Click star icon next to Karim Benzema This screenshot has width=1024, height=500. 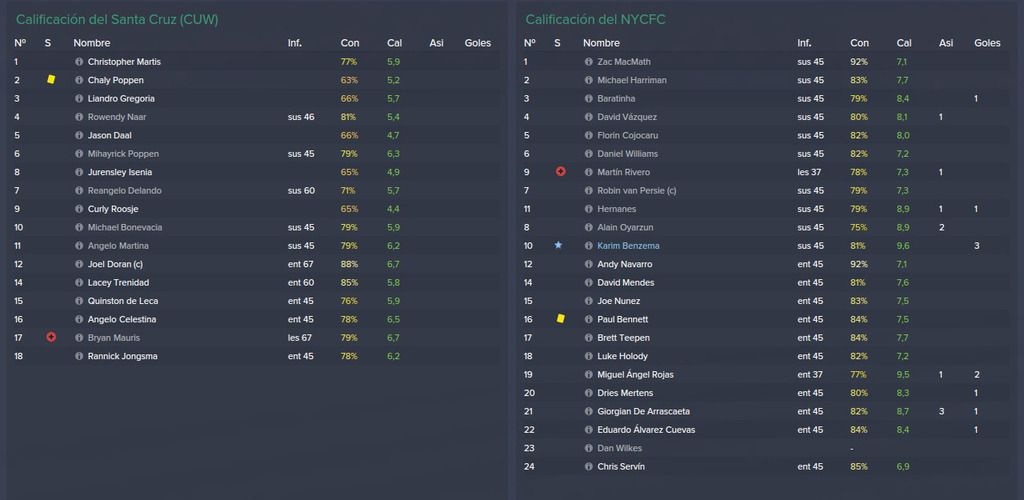tap(558, 245)
